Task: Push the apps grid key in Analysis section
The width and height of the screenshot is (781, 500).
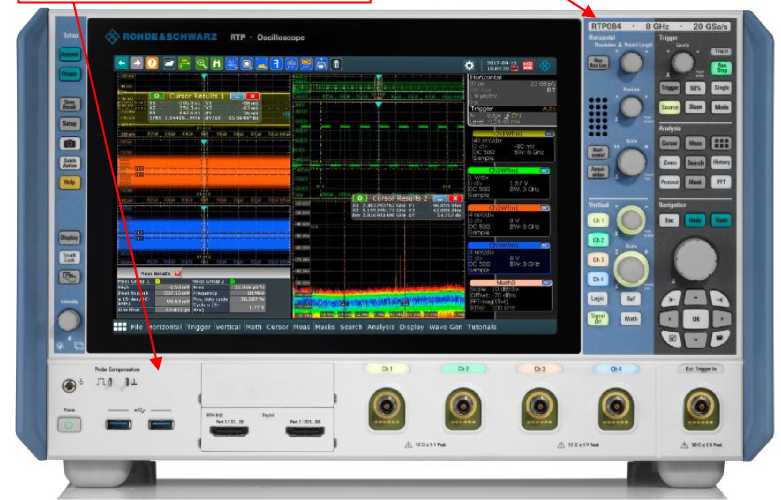Action: pos(721,143)
